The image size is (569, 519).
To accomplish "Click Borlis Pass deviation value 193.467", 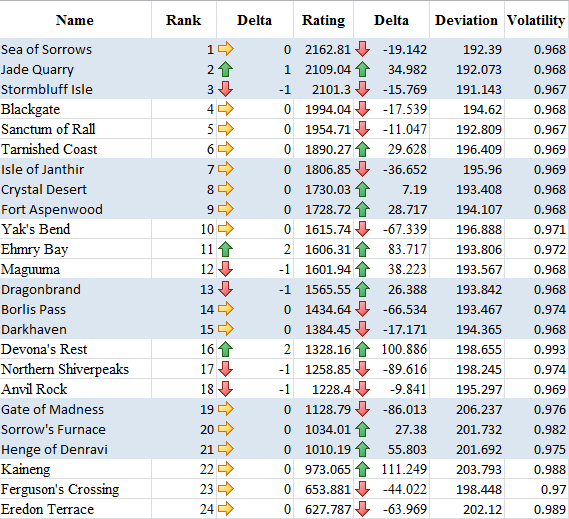I will point(479,309).
